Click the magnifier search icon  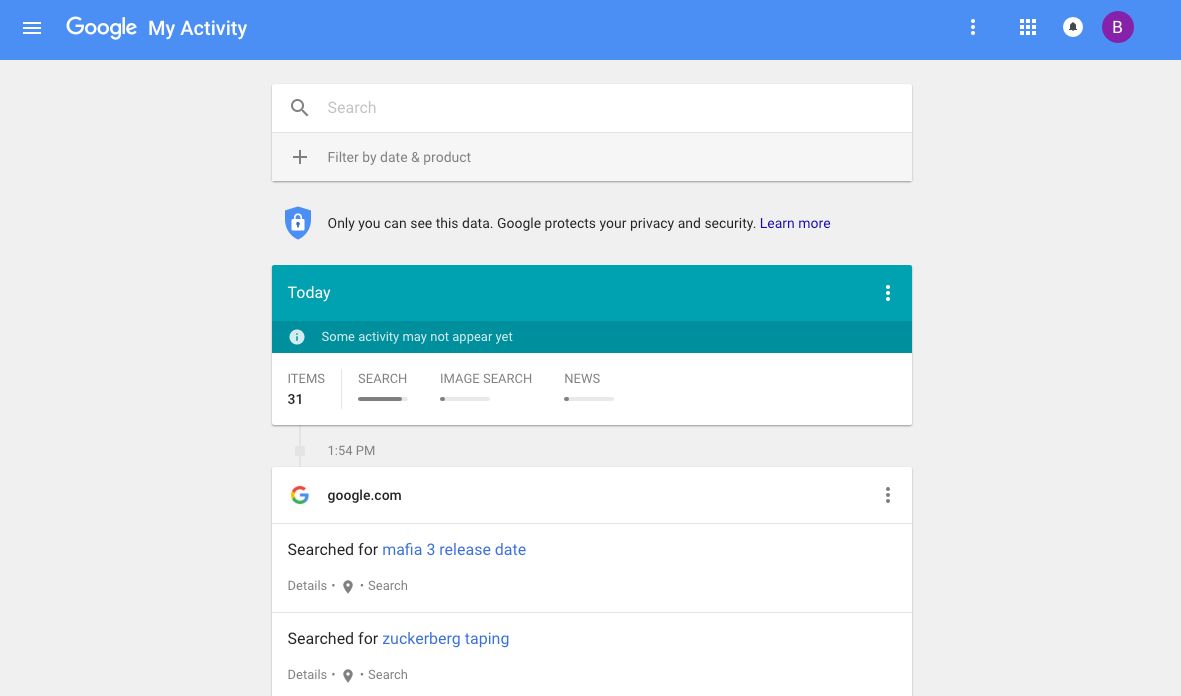pyautogui.click(x=299, y=108)
